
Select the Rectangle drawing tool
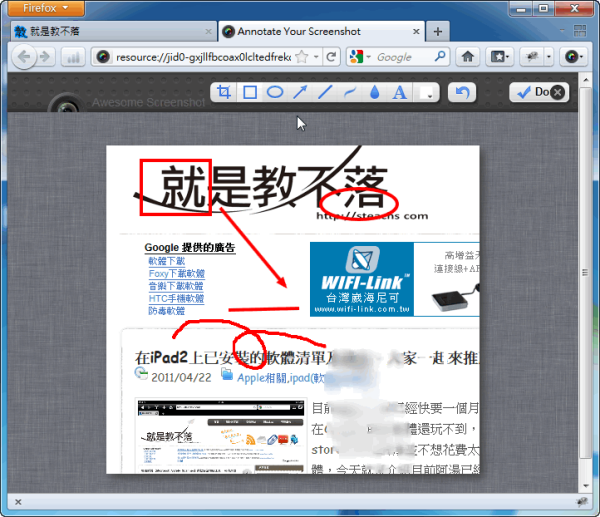(x=250, y=92)
